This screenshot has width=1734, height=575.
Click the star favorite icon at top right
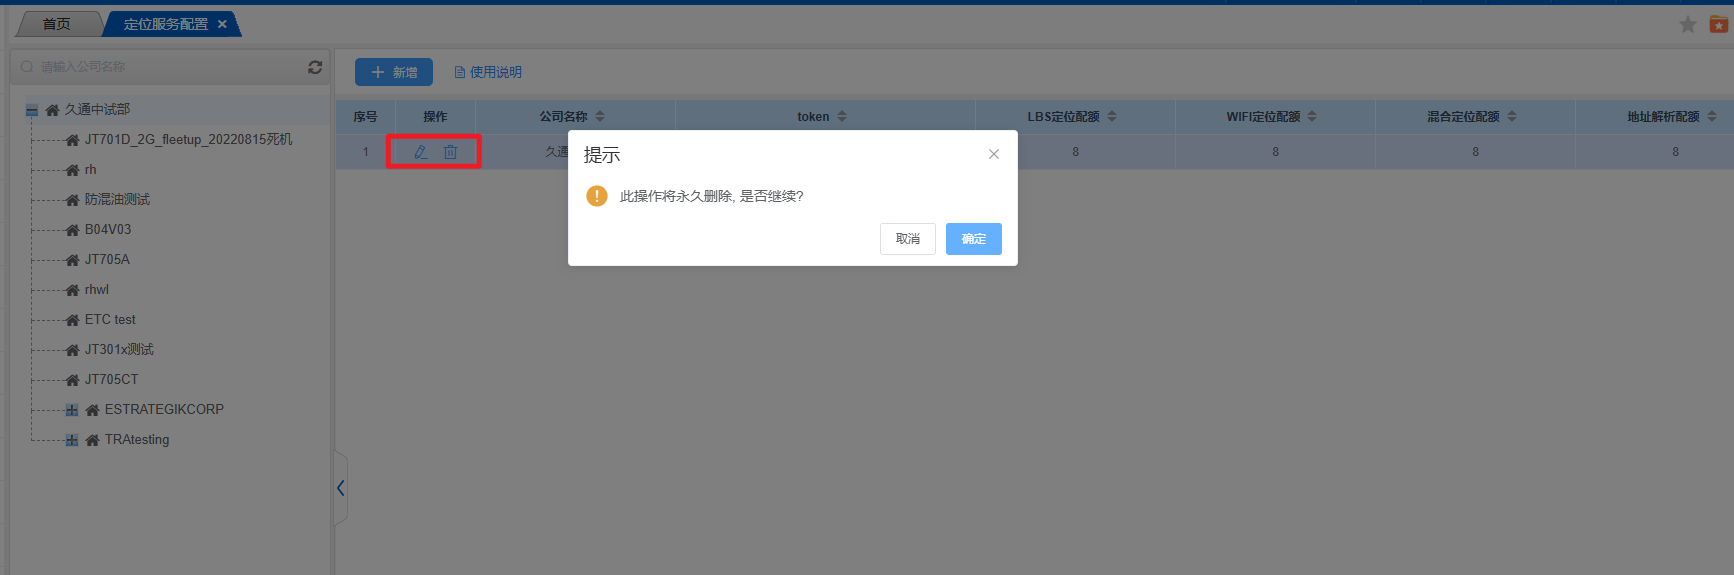(1688, 25)
